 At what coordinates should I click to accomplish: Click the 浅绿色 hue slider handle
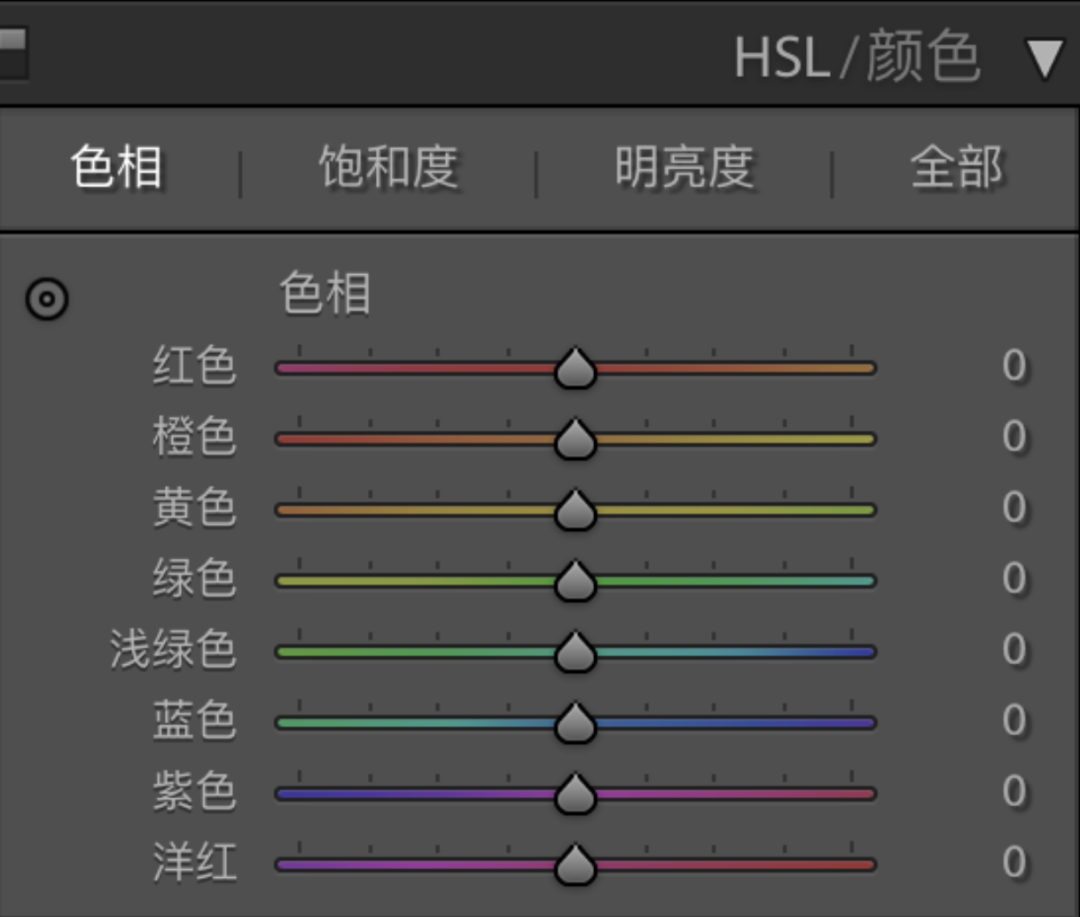(x=575, y=653)
